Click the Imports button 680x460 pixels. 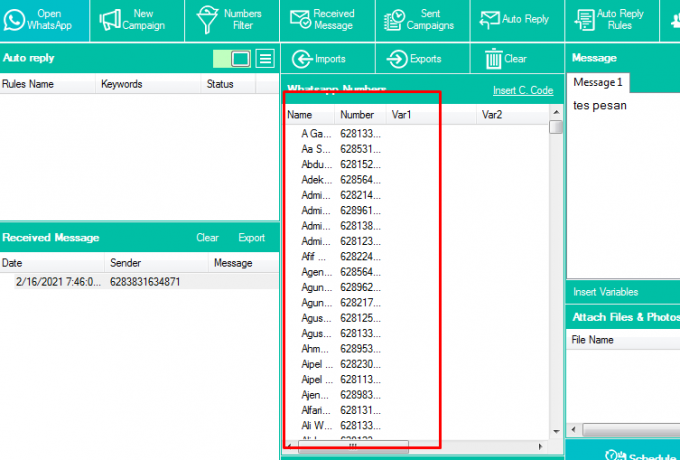tap(326, 59)
